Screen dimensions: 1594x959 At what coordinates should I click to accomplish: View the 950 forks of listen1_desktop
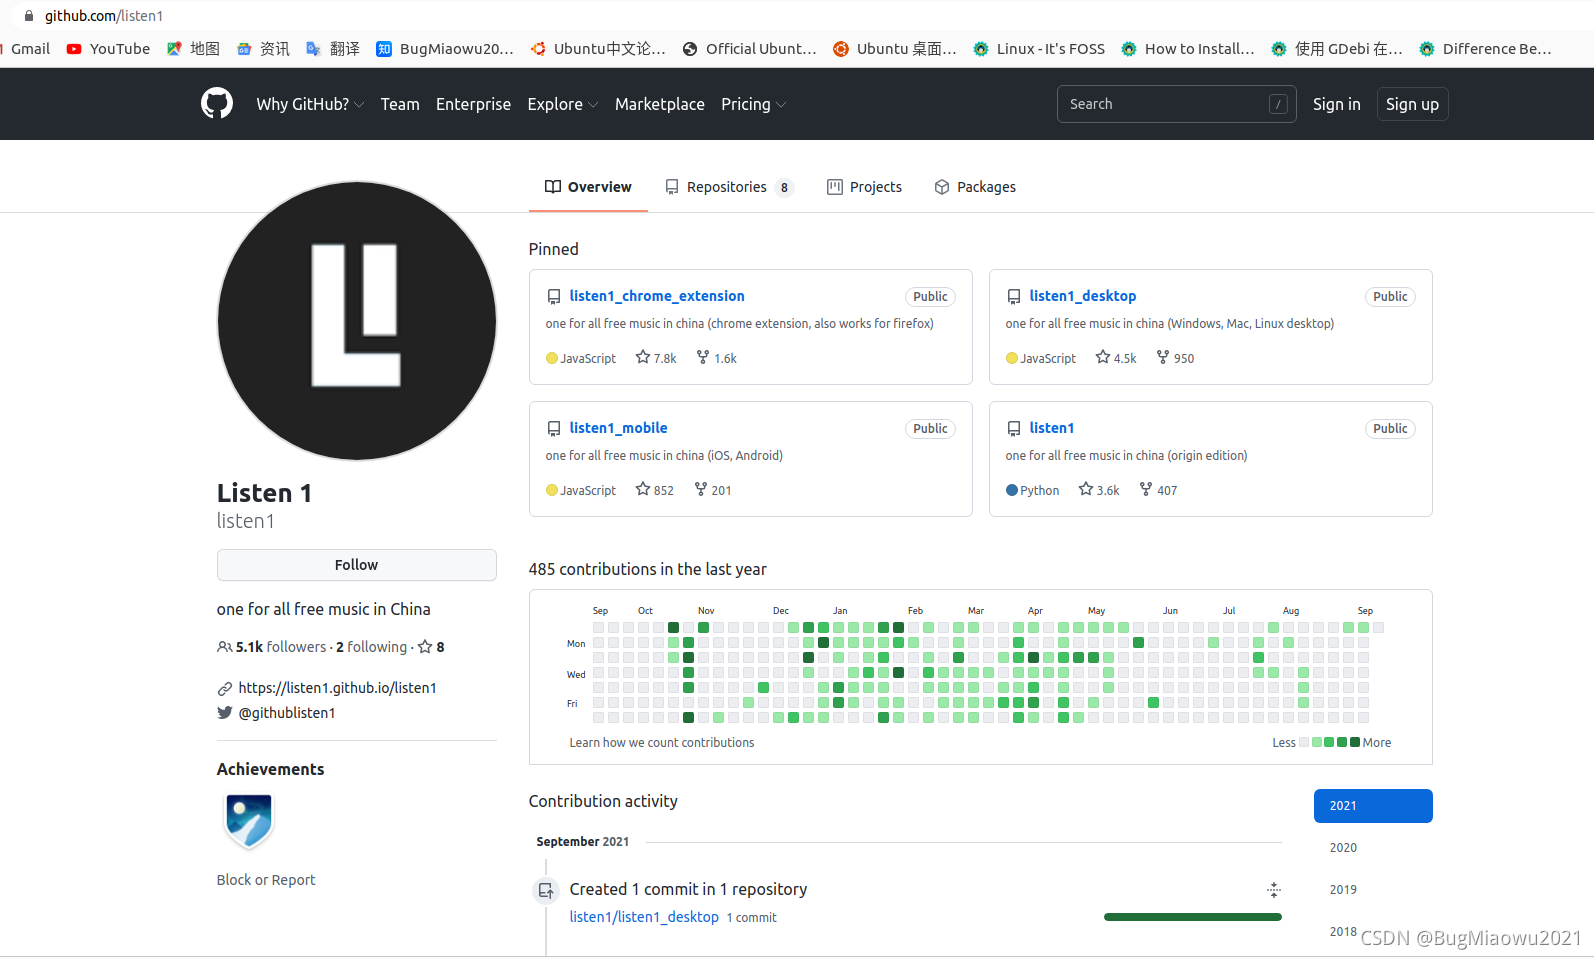(1175, 358)
